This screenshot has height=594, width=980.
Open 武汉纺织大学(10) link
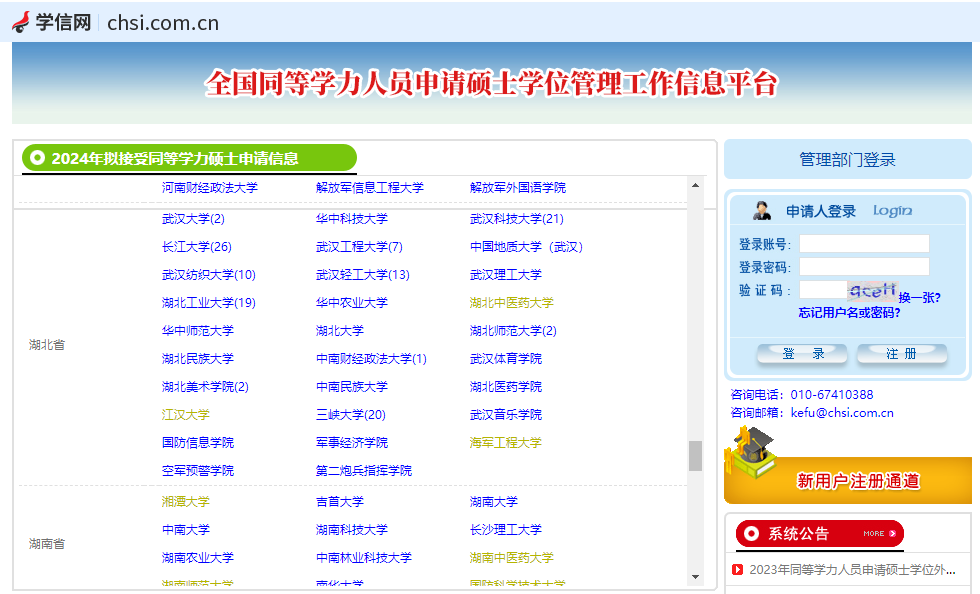click(x=209, y=274)
